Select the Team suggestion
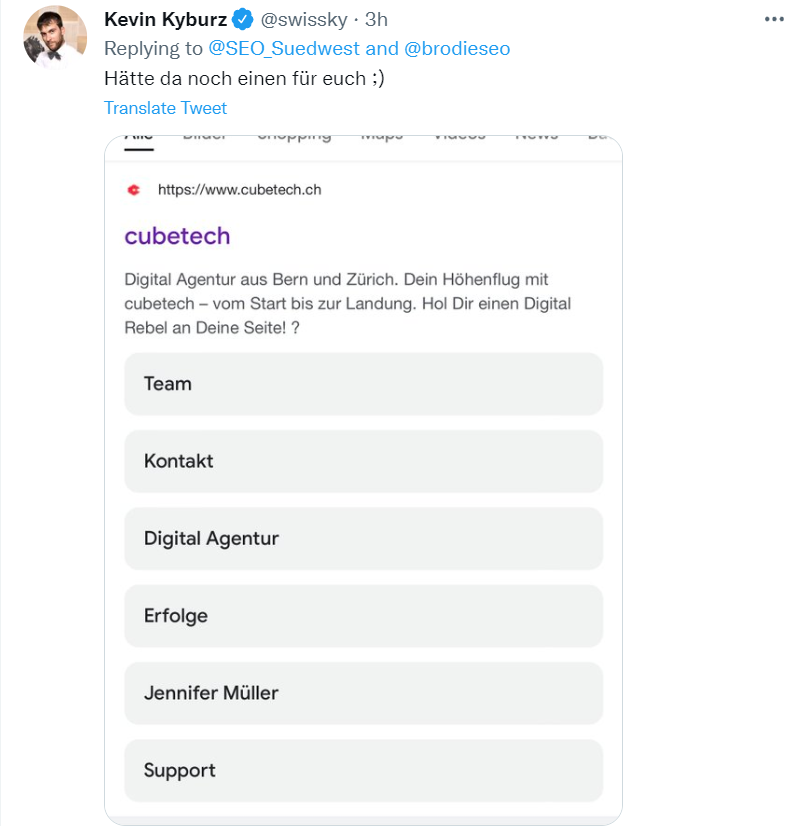804x826 pixels. click(363, 384)
